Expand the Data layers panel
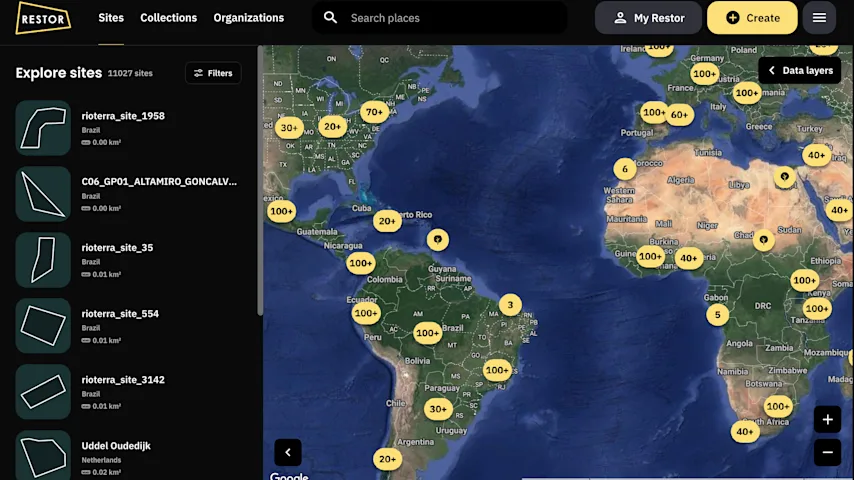Viewport: 854px width, 480px height. coord(800,70)
